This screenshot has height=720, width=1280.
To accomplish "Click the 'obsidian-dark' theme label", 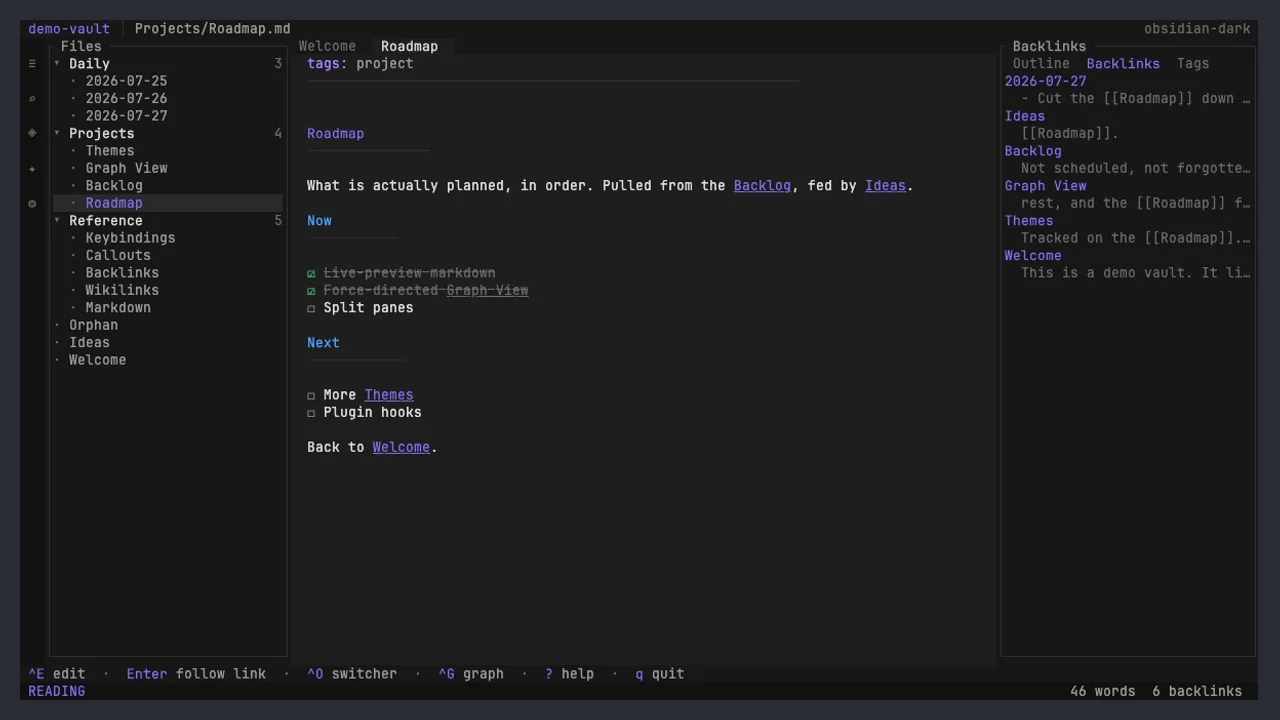I will (x=1197, y=29).
